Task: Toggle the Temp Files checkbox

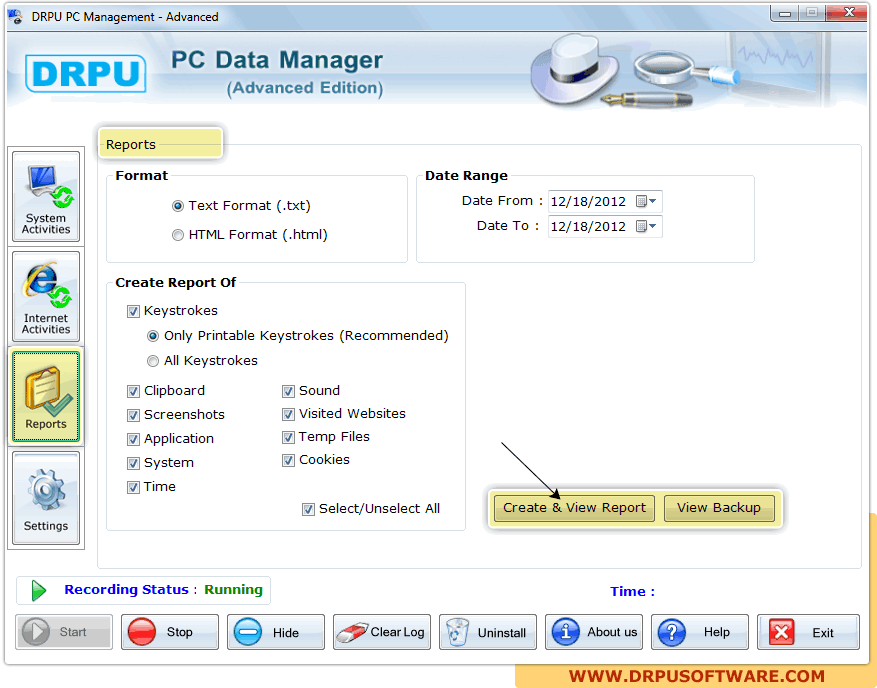Action: [x=288, y=437]
